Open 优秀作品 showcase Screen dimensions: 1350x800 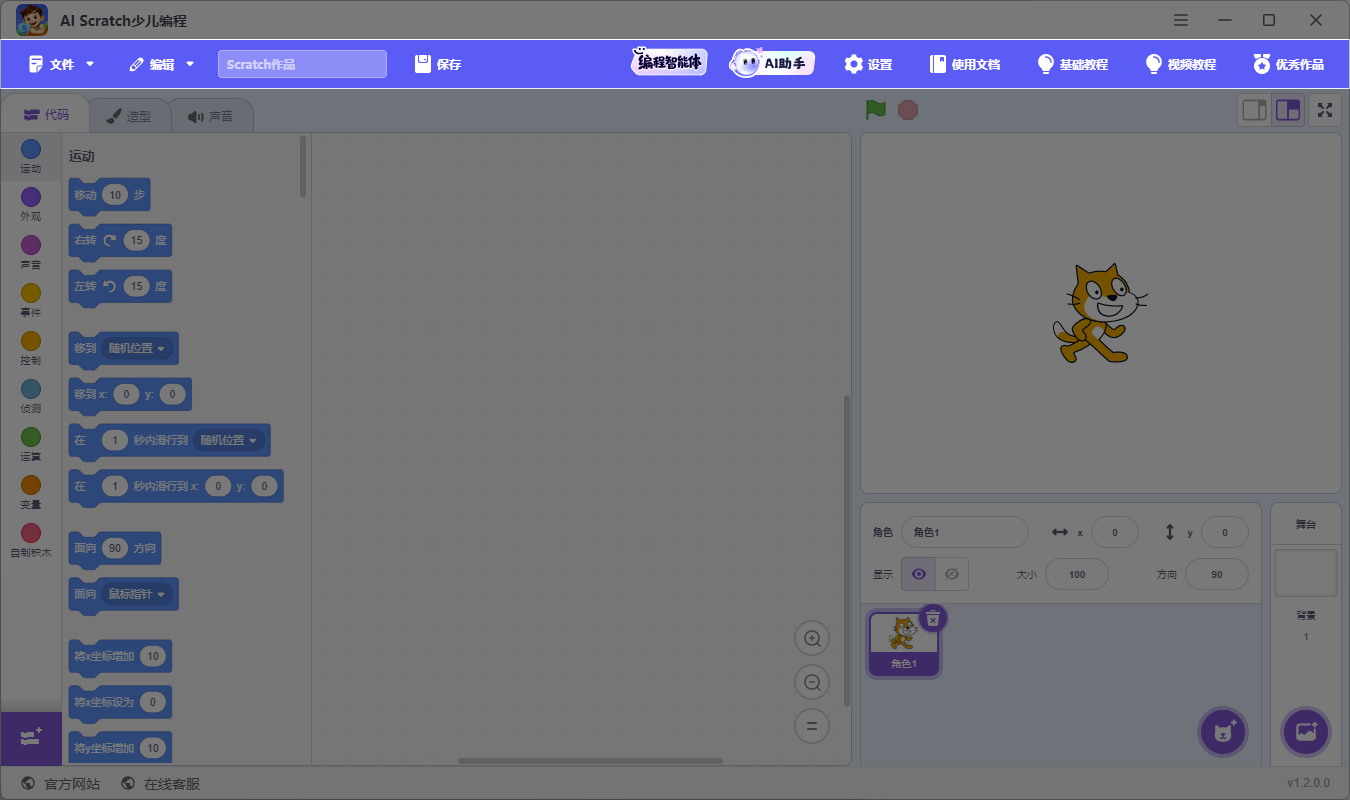coord(1289,64)
